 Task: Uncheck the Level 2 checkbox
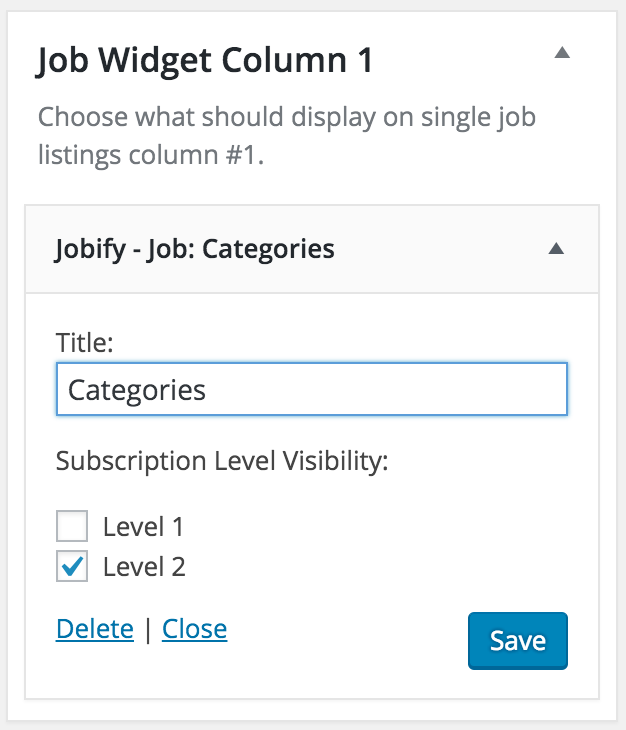pyautogui.click(x=72, y=566)
